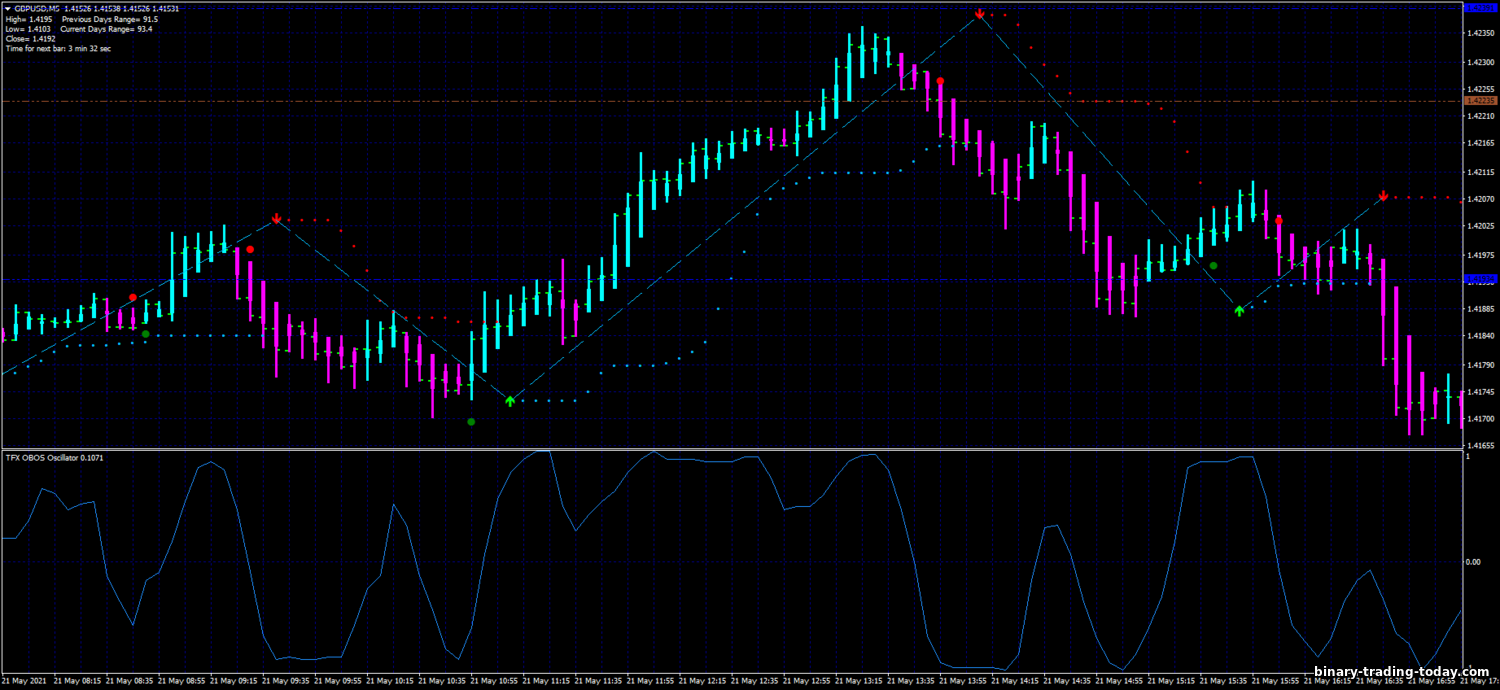Image resolution: width=1500 pixels, height=690 pixels.
Task: Click the dark green dot near 15:15 candles
Action: pos(1213,265)
